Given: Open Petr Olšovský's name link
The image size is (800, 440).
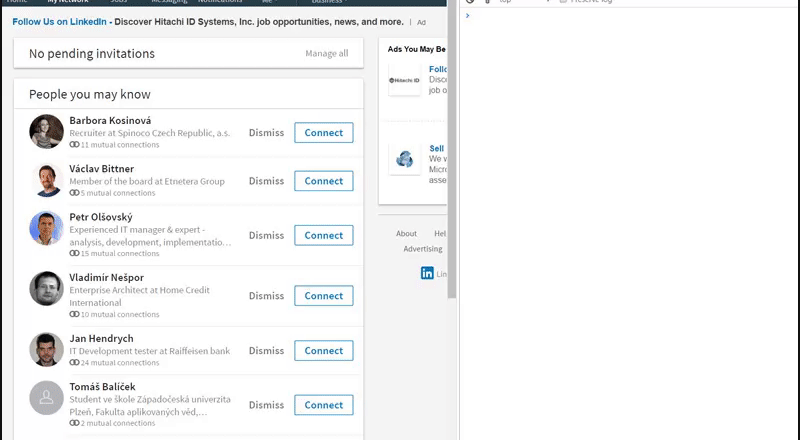Looking at the screenshot, I should [x=101, y=217].
